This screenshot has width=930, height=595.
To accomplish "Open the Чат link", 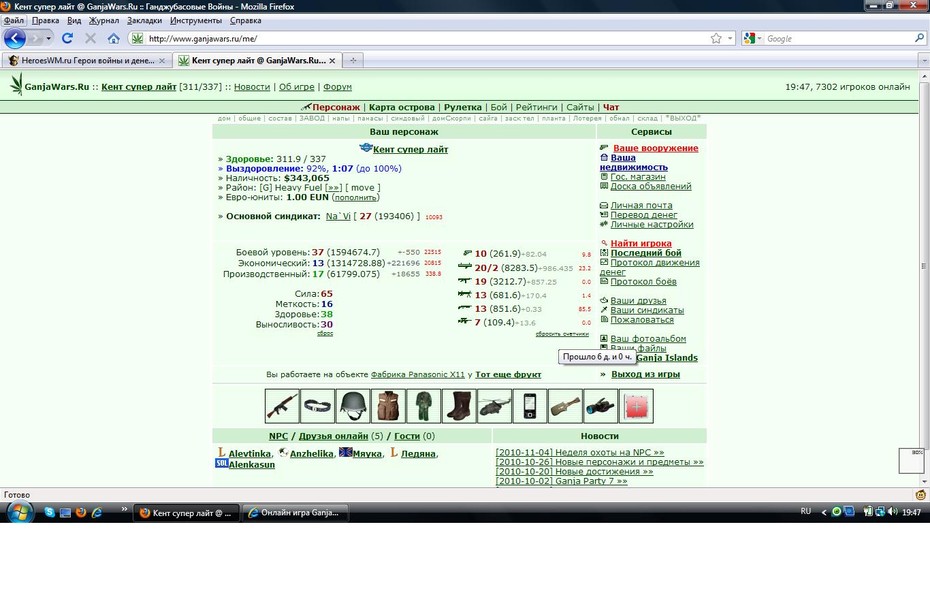I will tap(611, 107).
